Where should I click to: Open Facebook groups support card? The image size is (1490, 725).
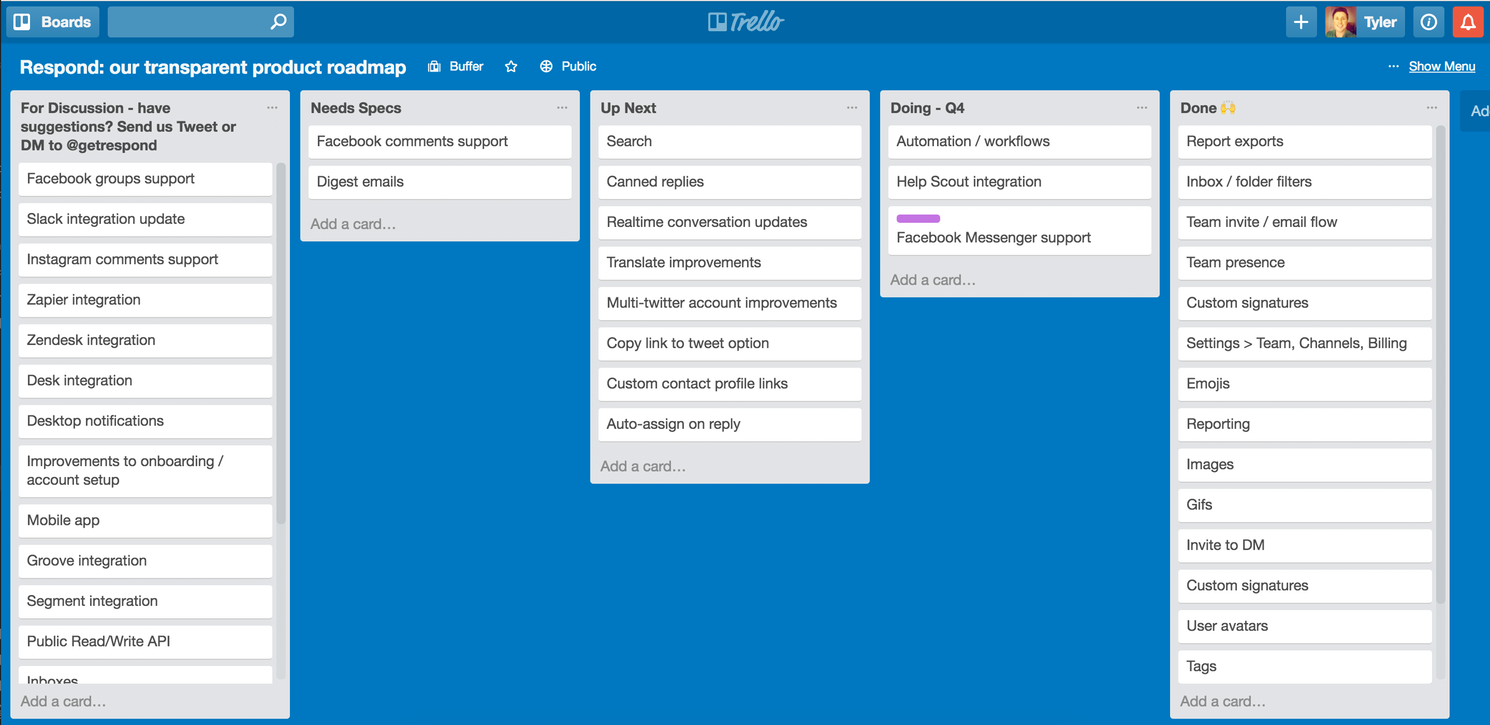[145, 179]
